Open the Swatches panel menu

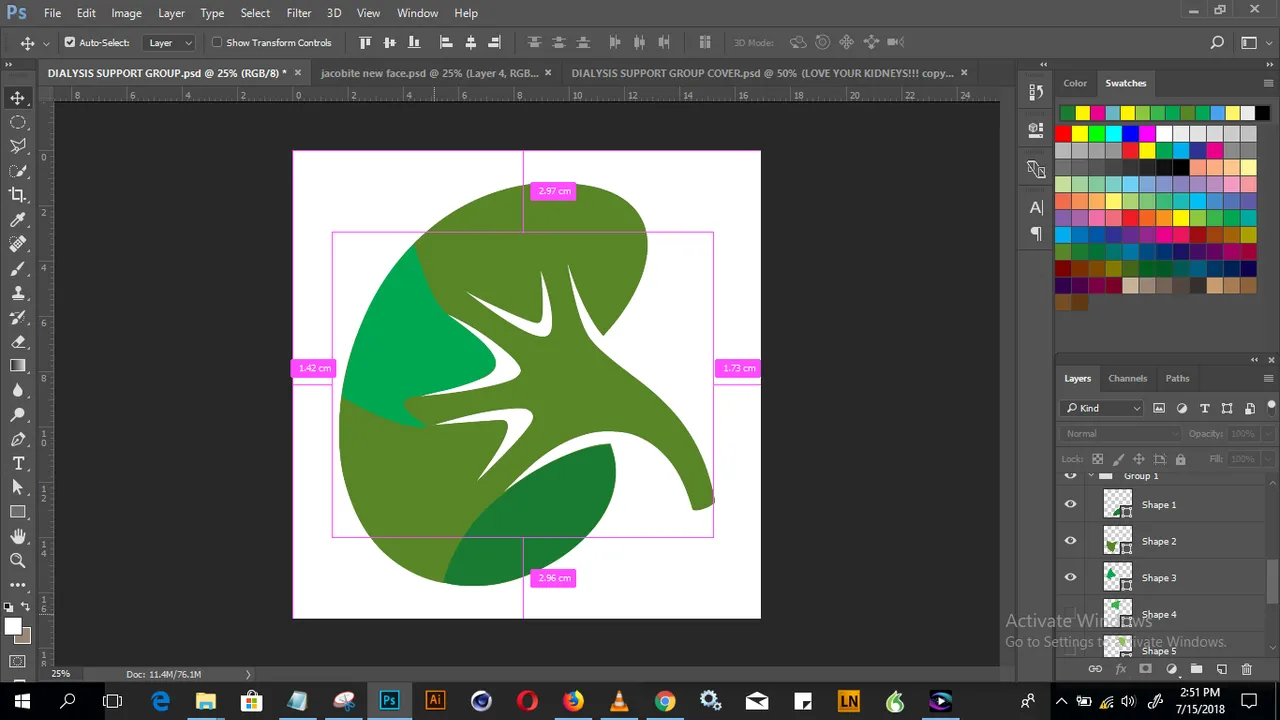(1269, 83)
